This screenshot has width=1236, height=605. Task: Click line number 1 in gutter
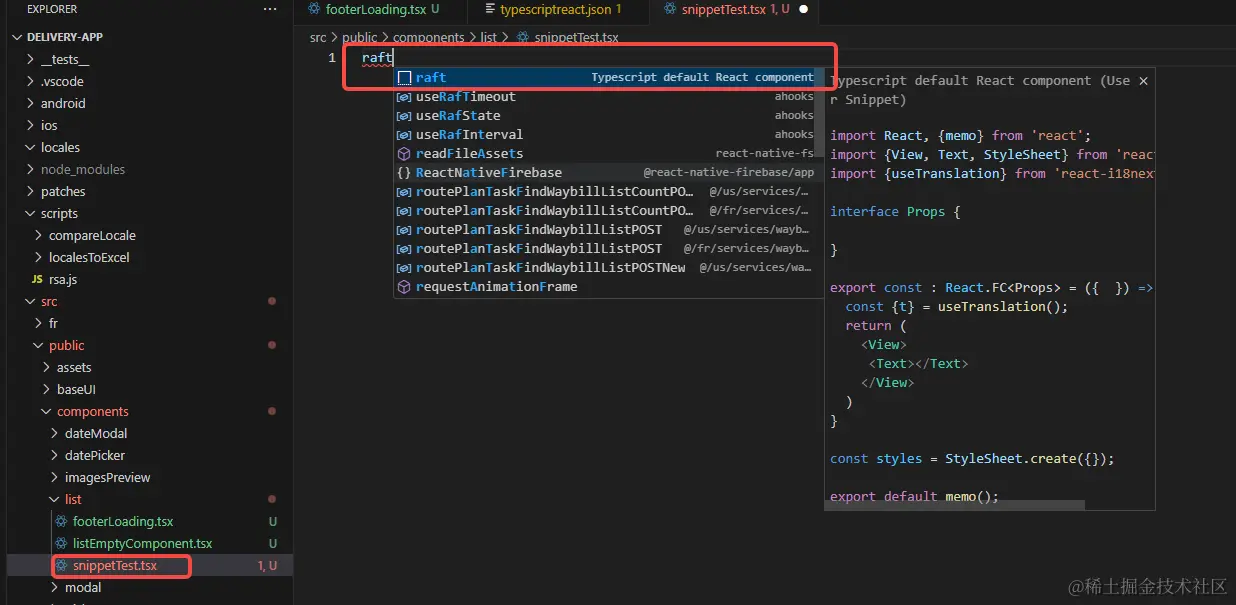click(332, 58)
